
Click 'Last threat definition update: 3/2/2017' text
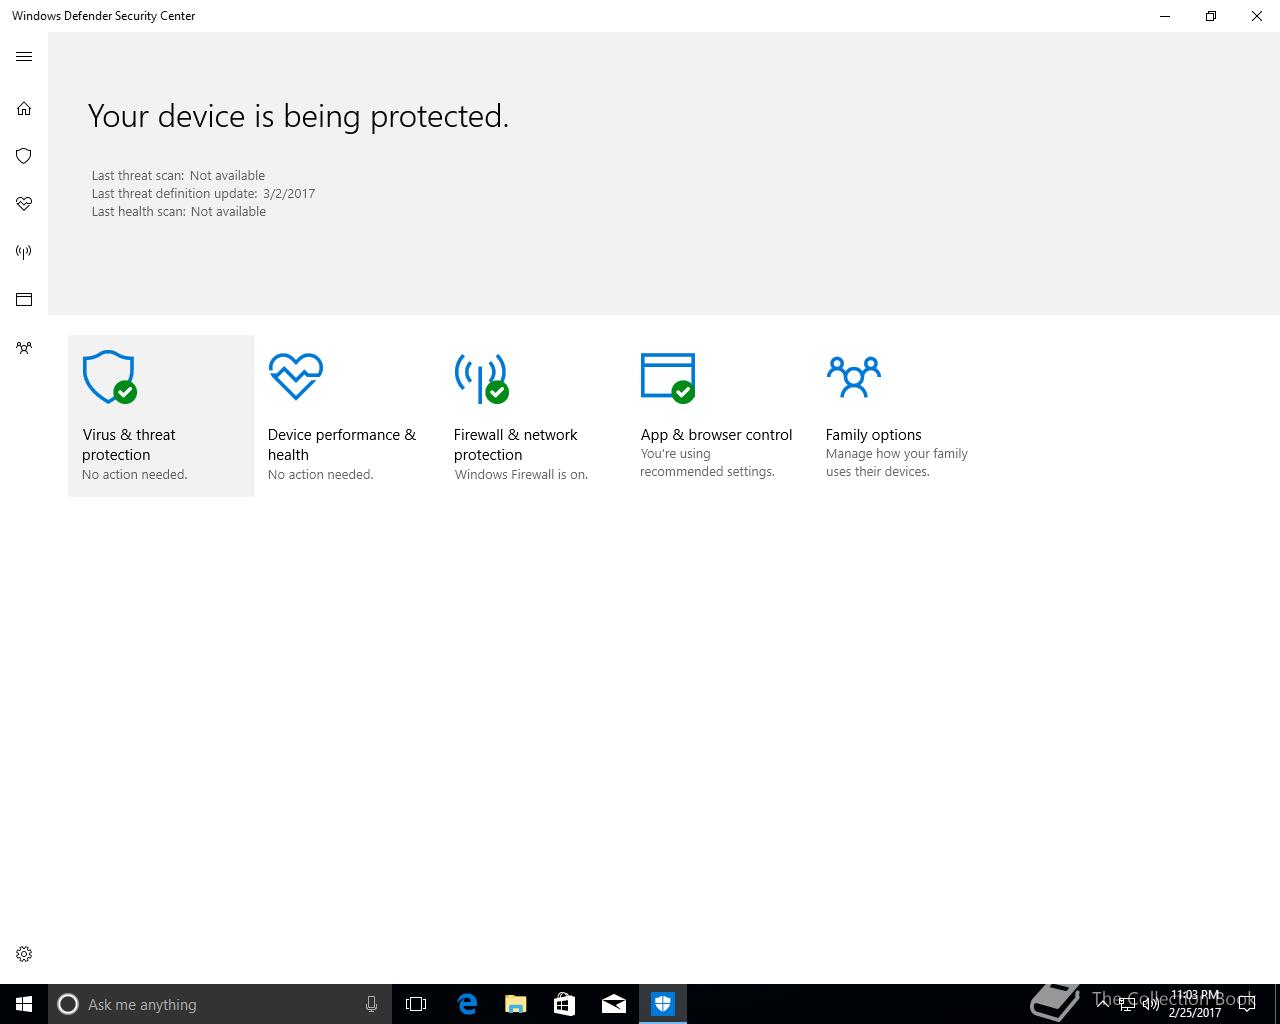pyautogui.click(x=203, y=194)
